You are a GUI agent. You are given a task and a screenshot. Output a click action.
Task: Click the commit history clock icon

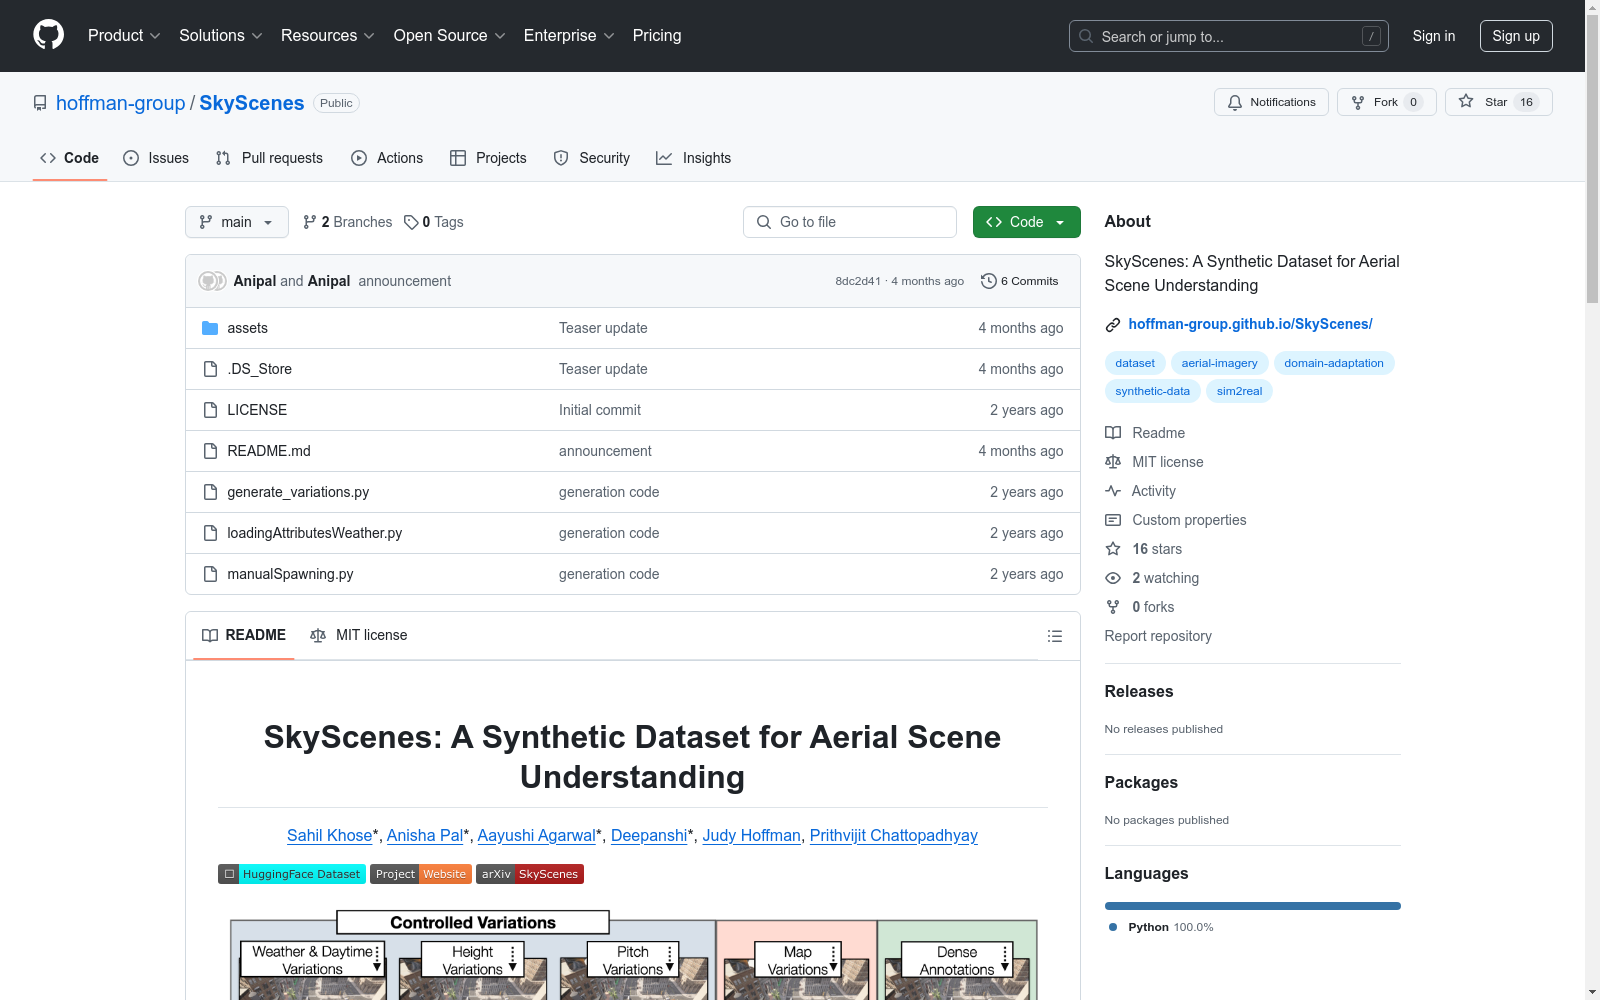tap(989, 281)
